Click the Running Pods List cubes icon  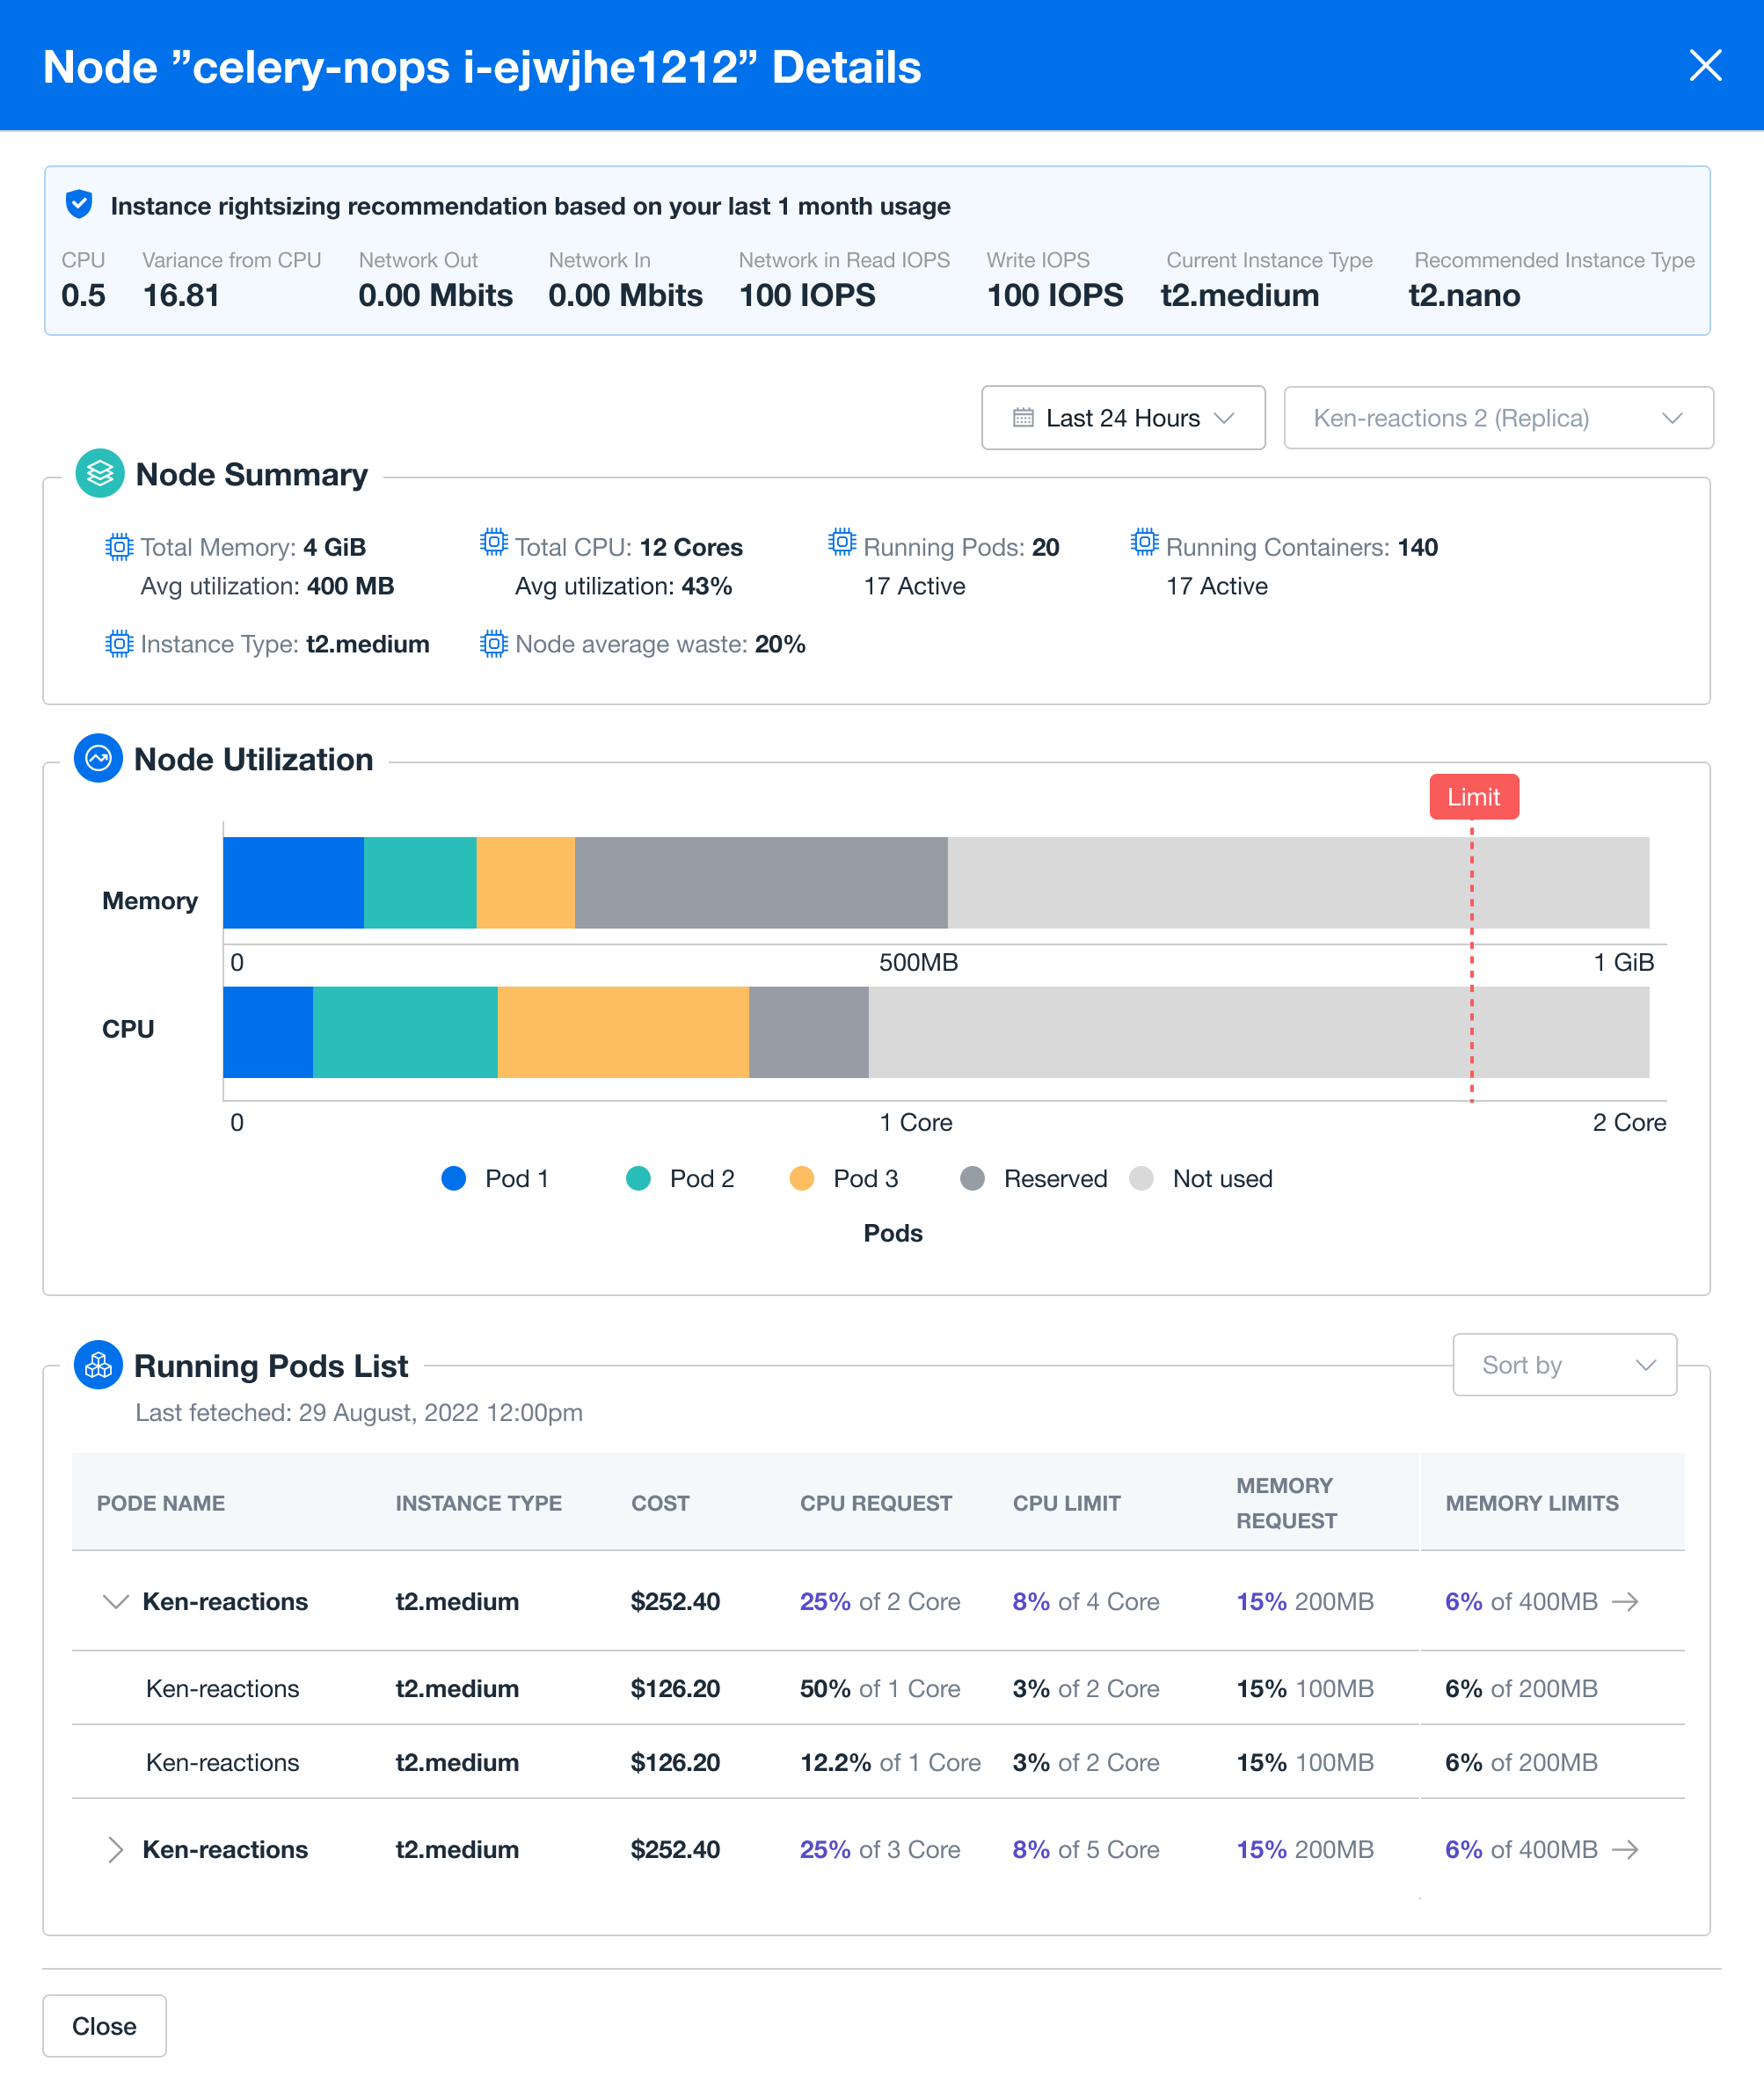tap(98, 1365)
